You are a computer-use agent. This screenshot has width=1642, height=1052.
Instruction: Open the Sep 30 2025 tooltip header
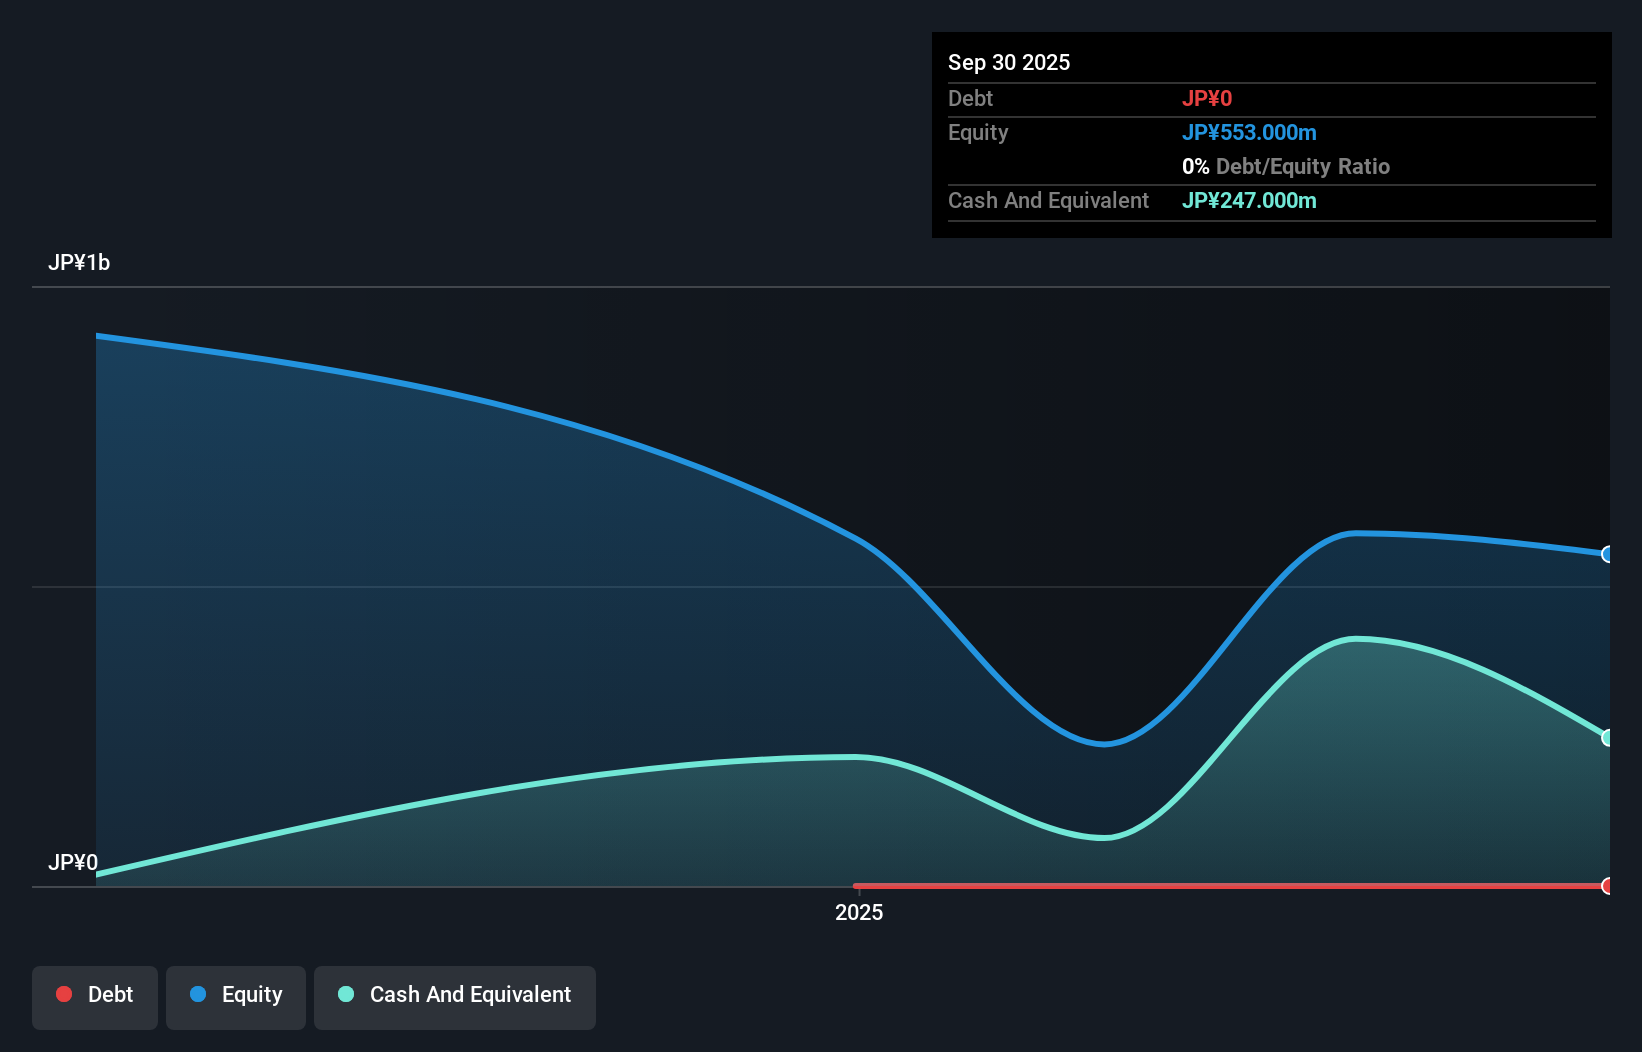click(x=1009, y=62)
